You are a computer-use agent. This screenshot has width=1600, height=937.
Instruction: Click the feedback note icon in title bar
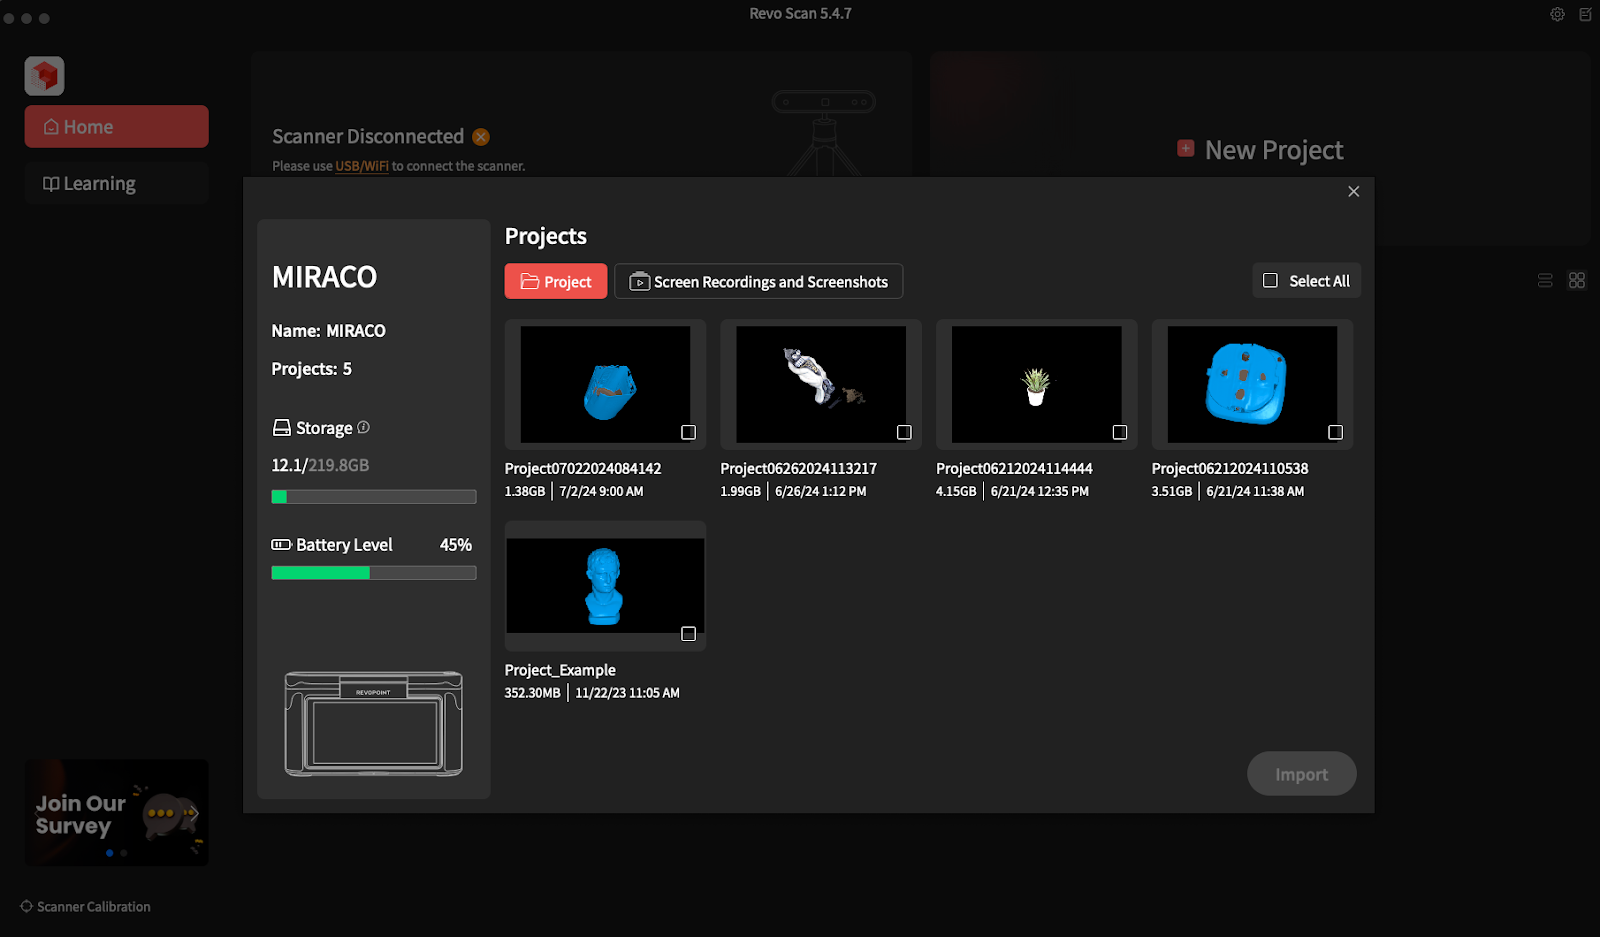1585,14
